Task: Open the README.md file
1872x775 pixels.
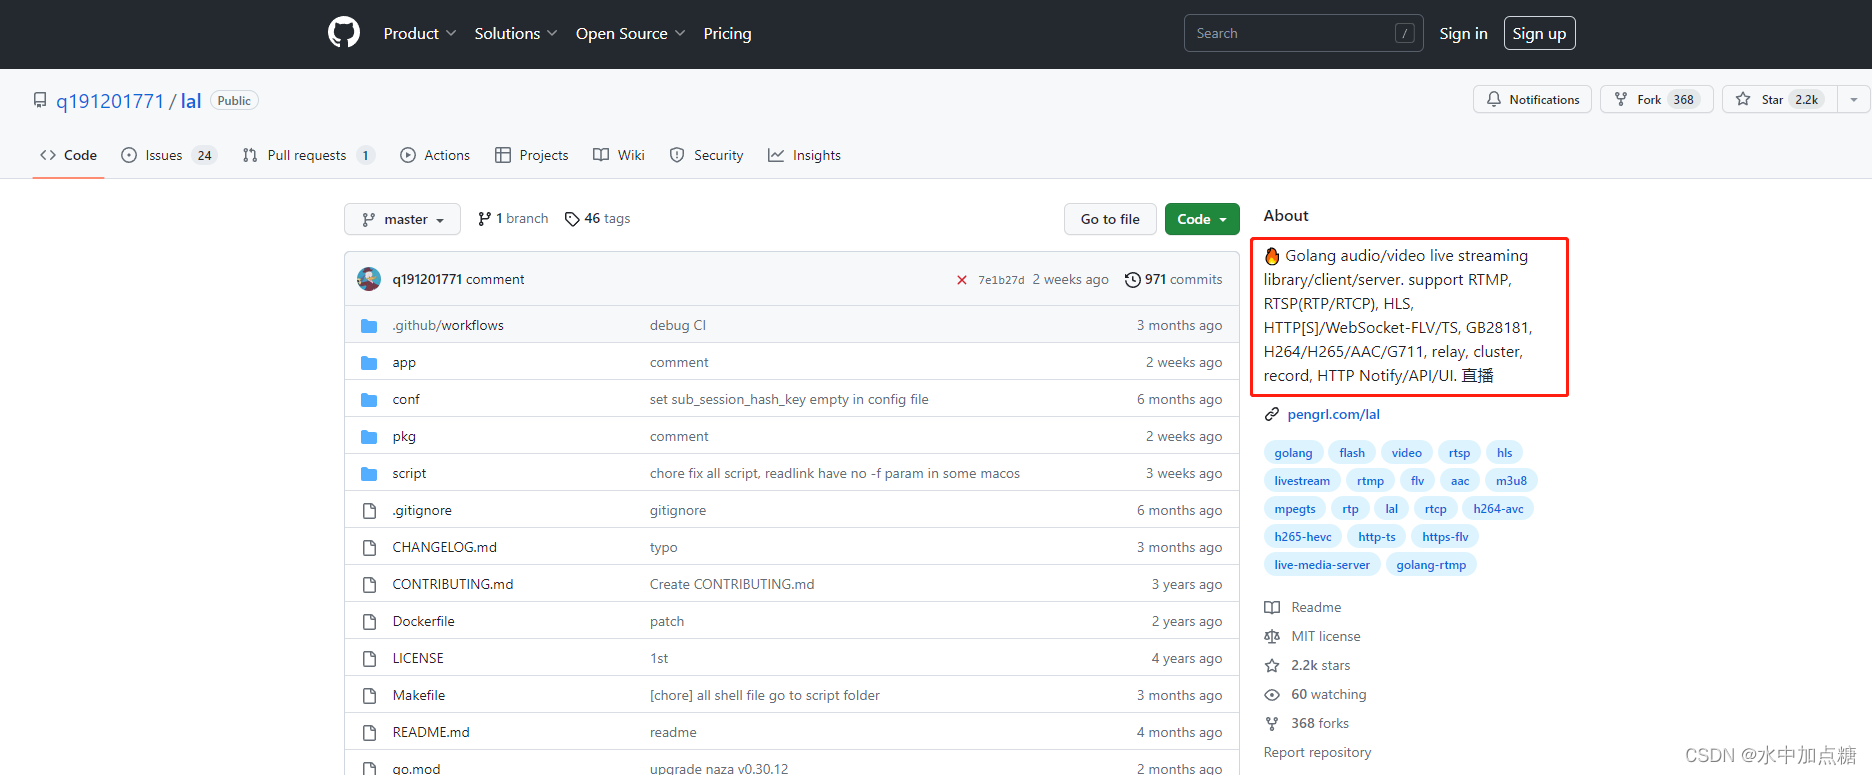Action: tap(431, 732)
